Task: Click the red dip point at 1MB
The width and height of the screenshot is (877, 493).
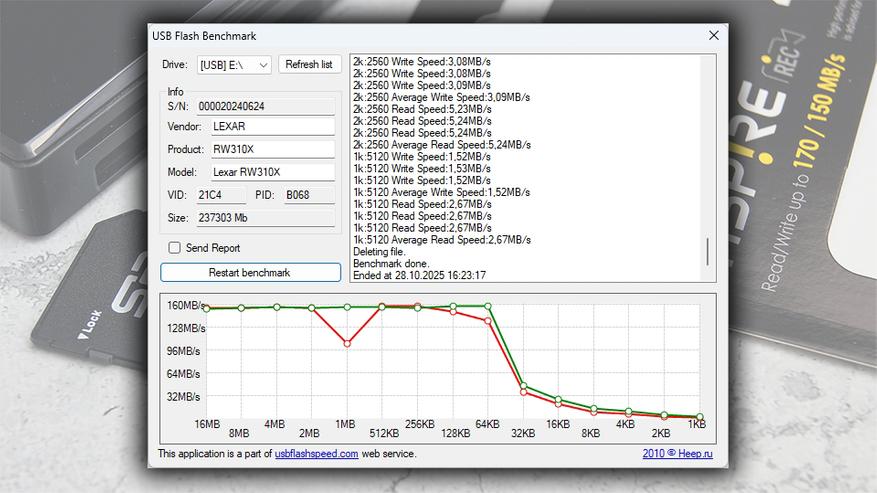Action: click(x=347, y=343)
